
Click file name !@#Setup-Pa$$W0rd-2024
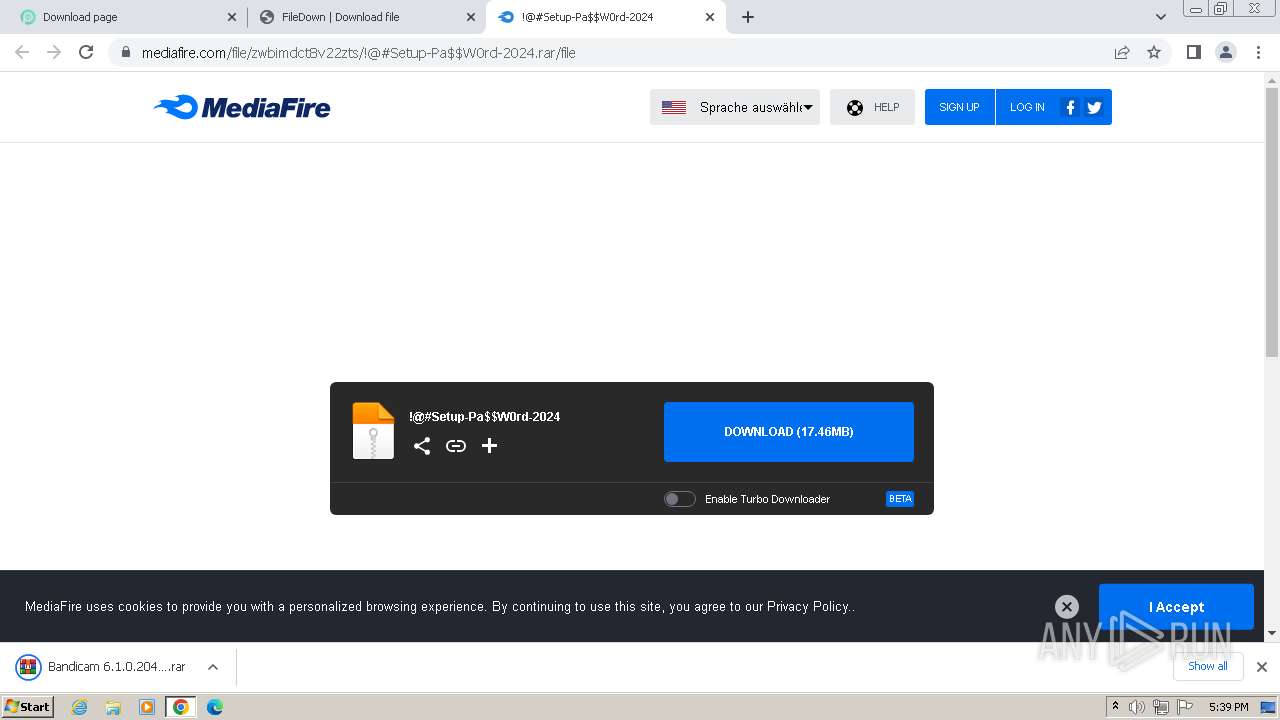click(x=484, y=417)
